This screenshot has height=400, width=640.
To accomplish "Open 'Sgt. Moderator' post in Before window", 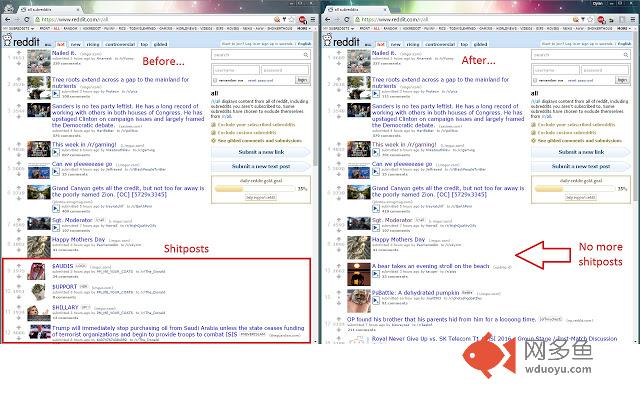I will point(72,220).
